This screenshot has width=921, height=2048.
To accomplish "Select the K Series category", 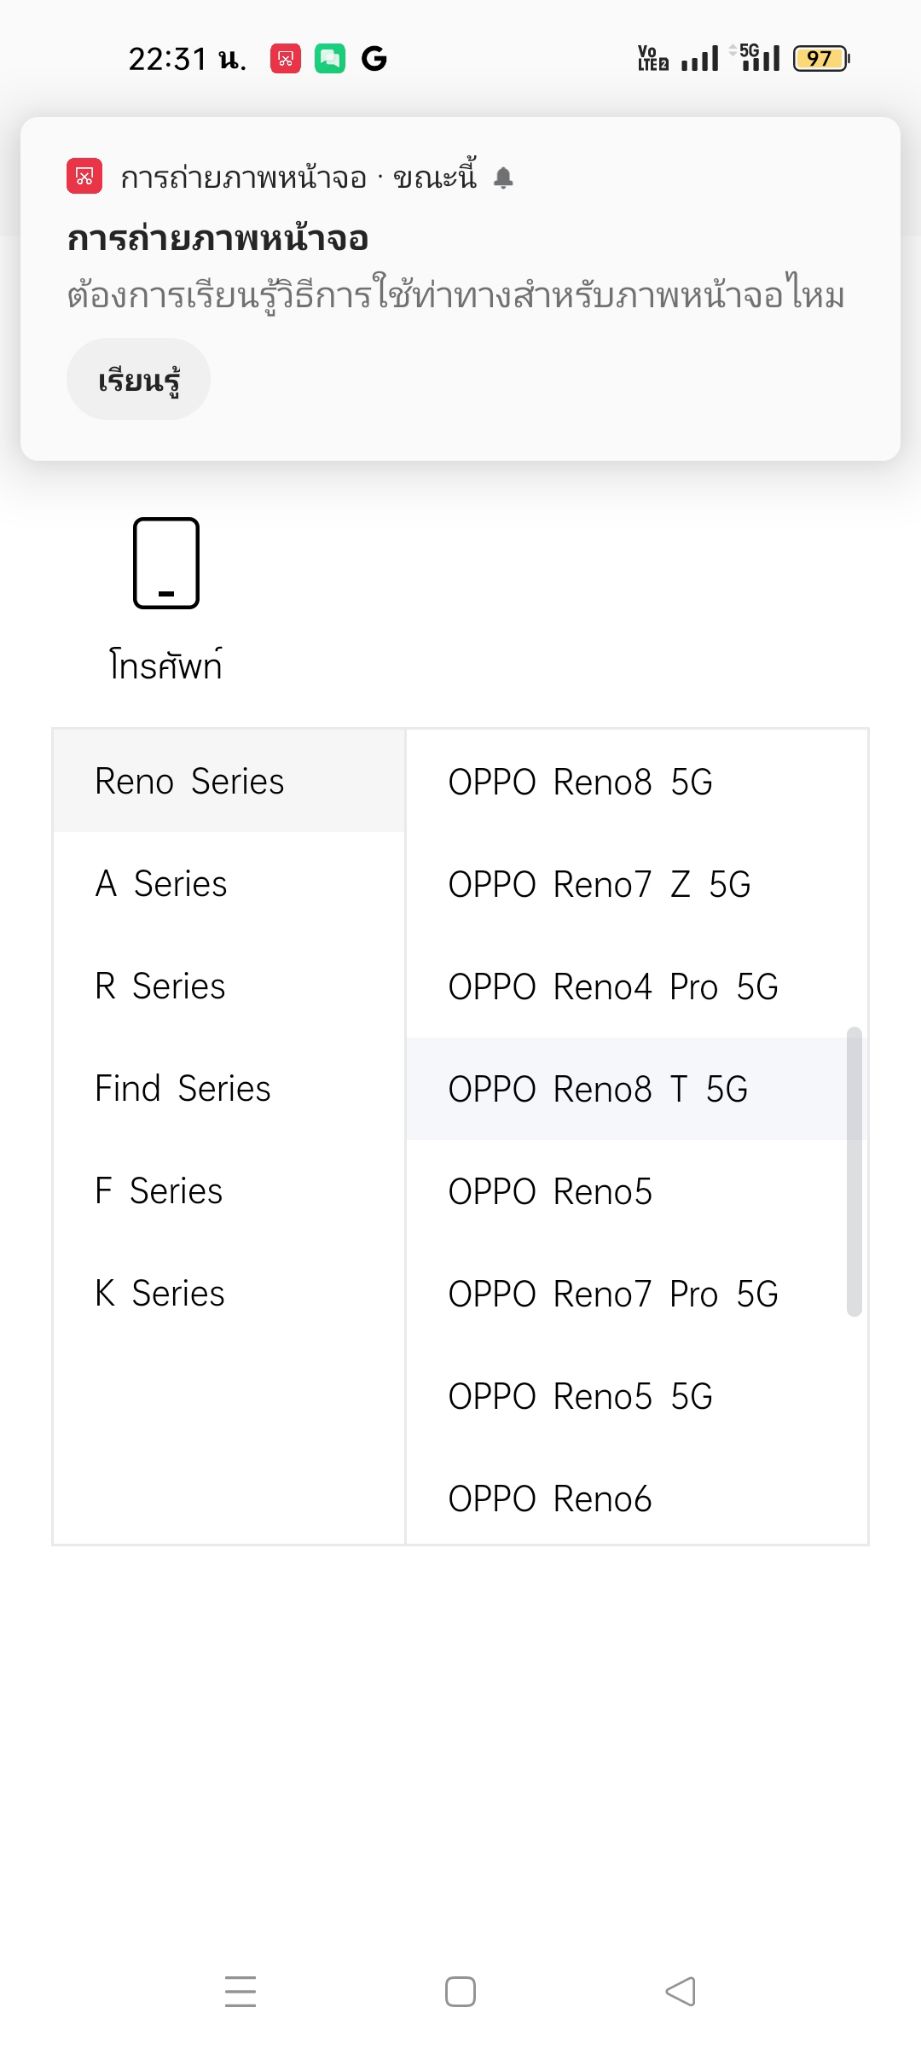I will [229, 1293].
